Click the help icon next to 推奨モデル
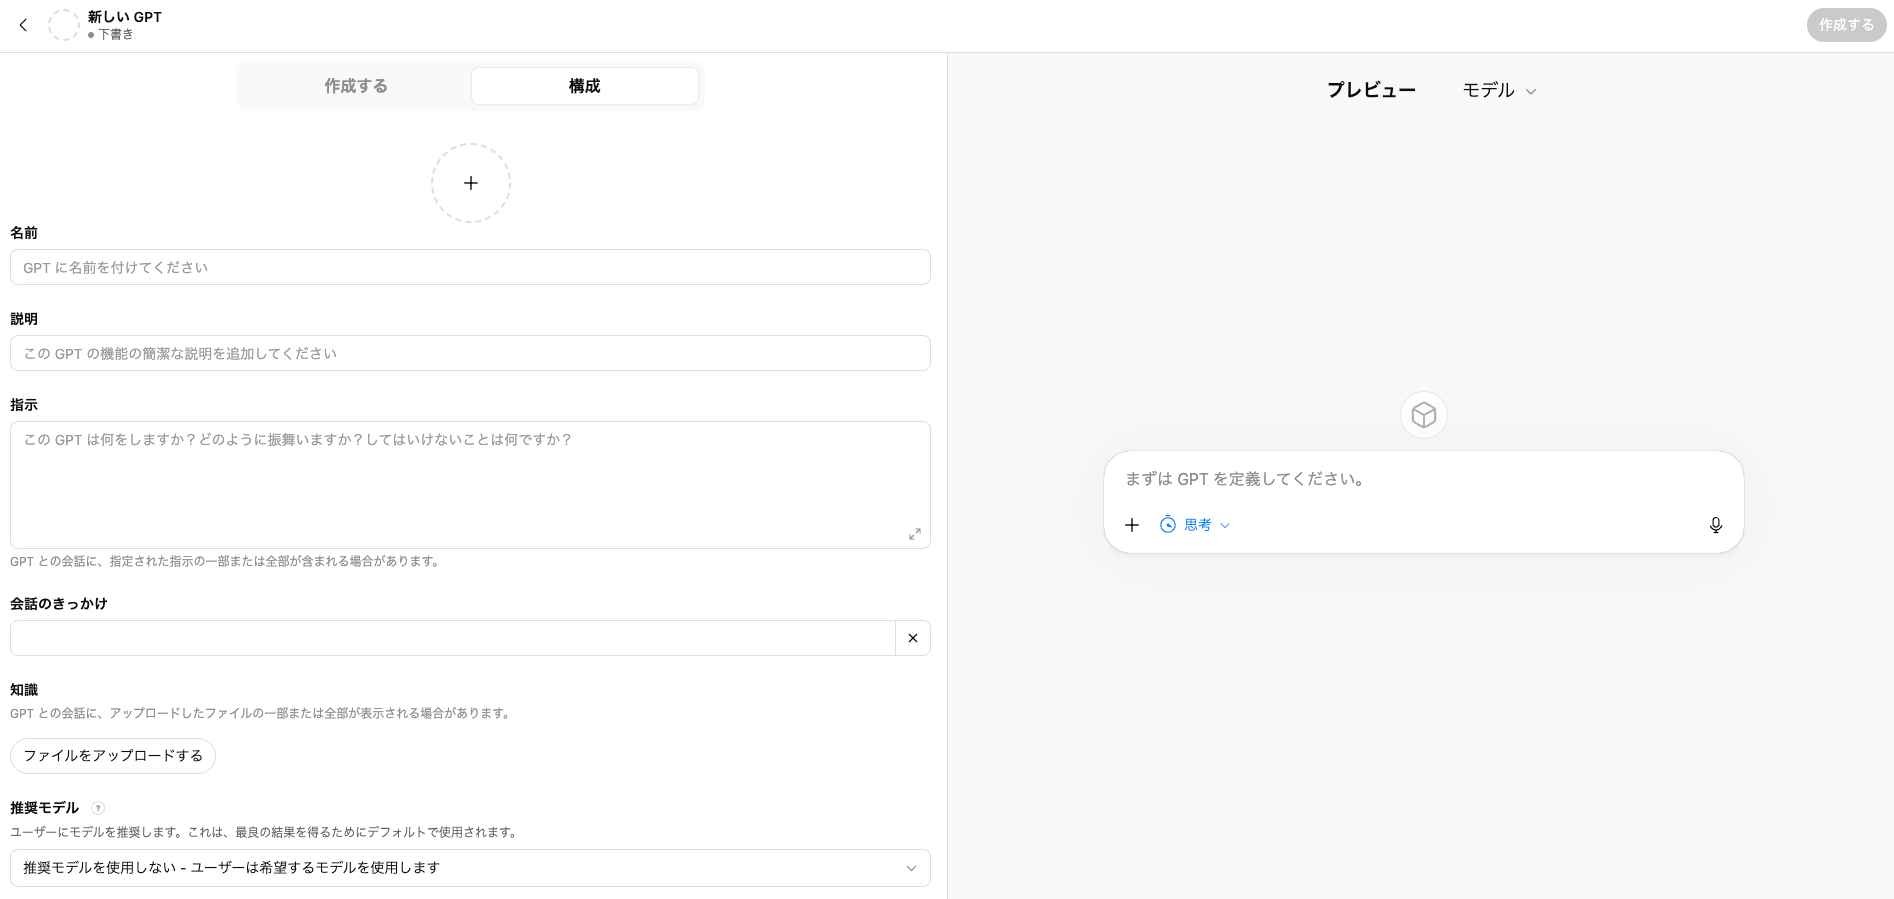The image size is (1894, 899). tap(98, 808)
